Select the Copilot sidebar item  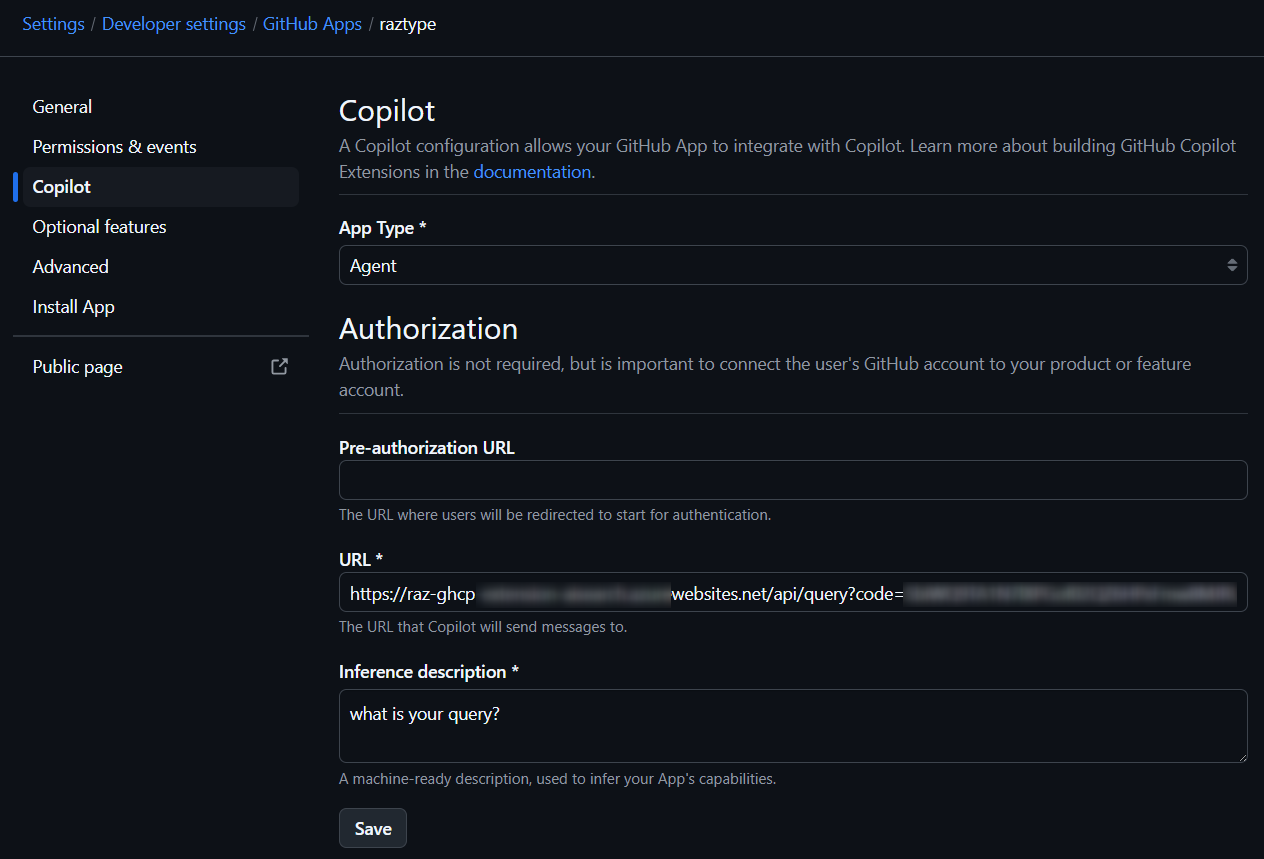(x=63, y=186)
